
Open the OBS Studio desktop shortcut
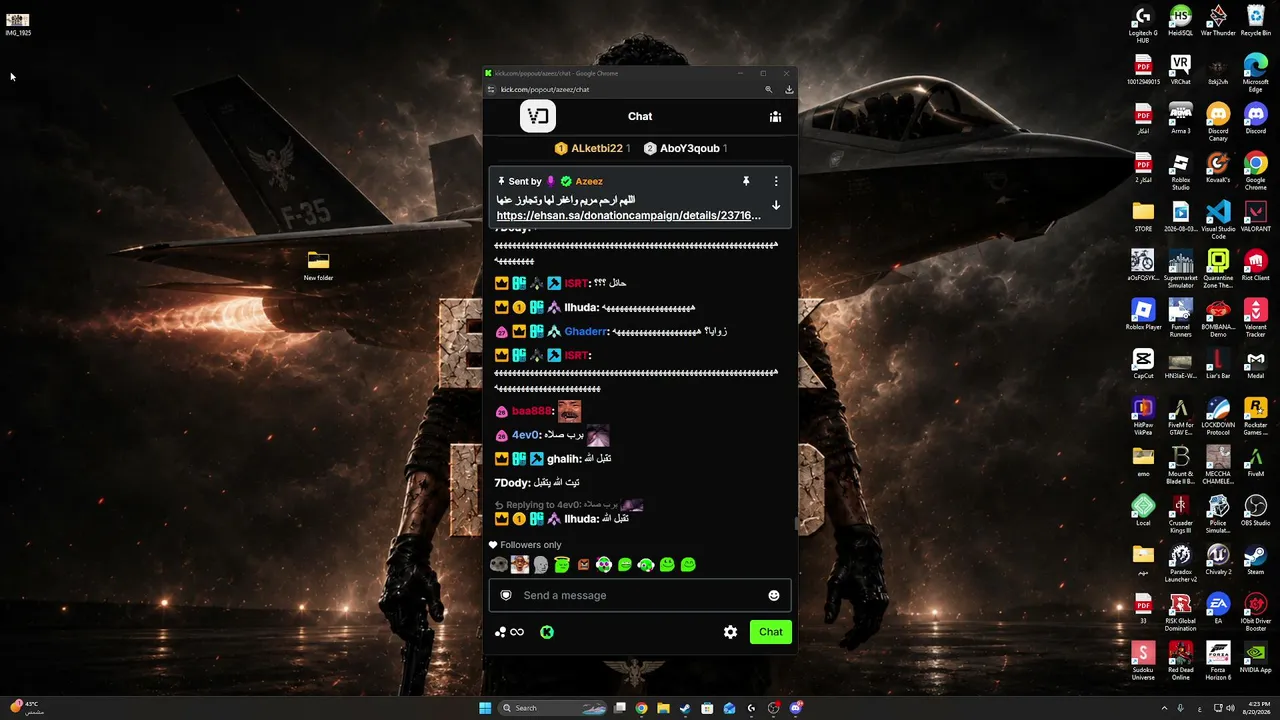pyautogui.click(x=1256, y=510)
